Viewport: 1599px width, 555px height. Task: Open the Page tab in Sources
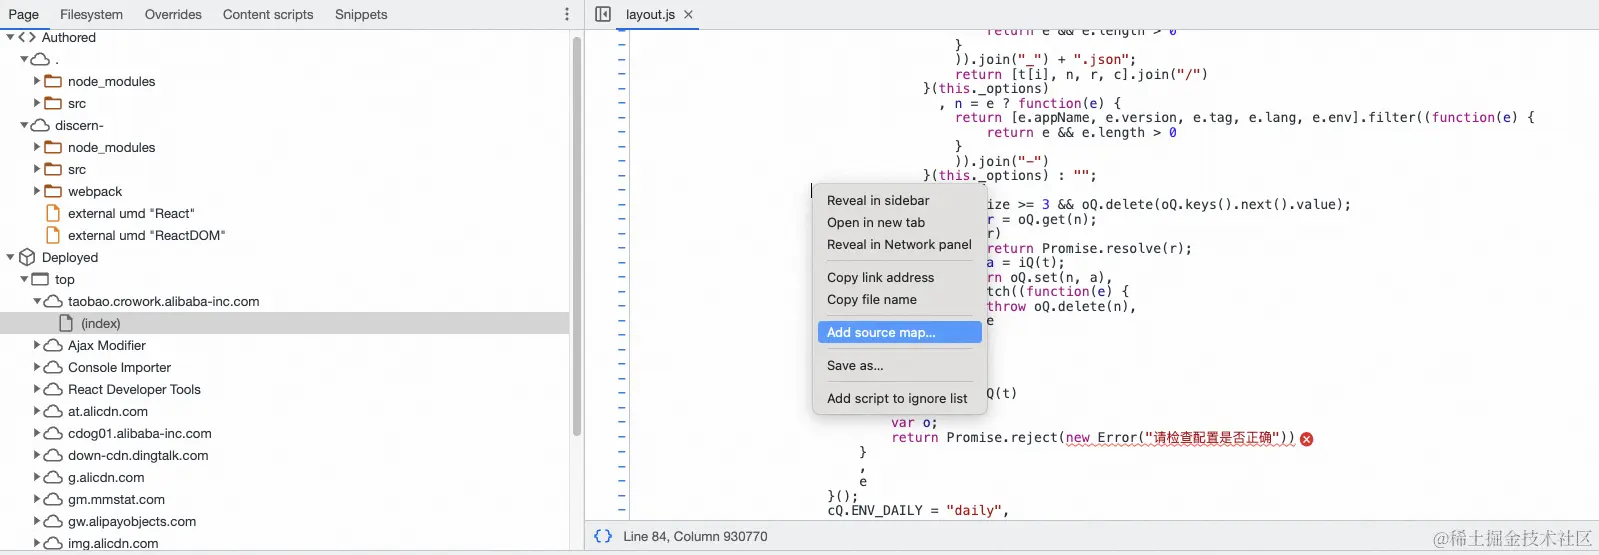click(x=23, y=14)
